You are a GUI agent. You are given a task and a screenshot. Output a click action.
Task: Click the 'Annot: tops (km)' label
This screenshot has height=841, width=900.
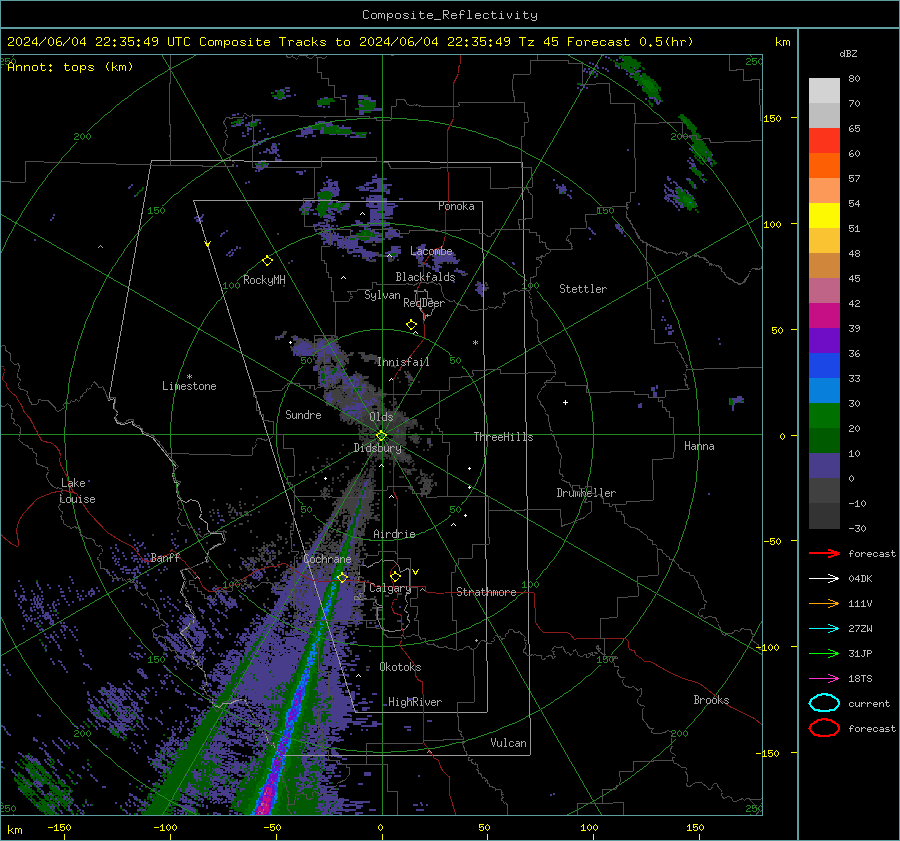(70, 67)
